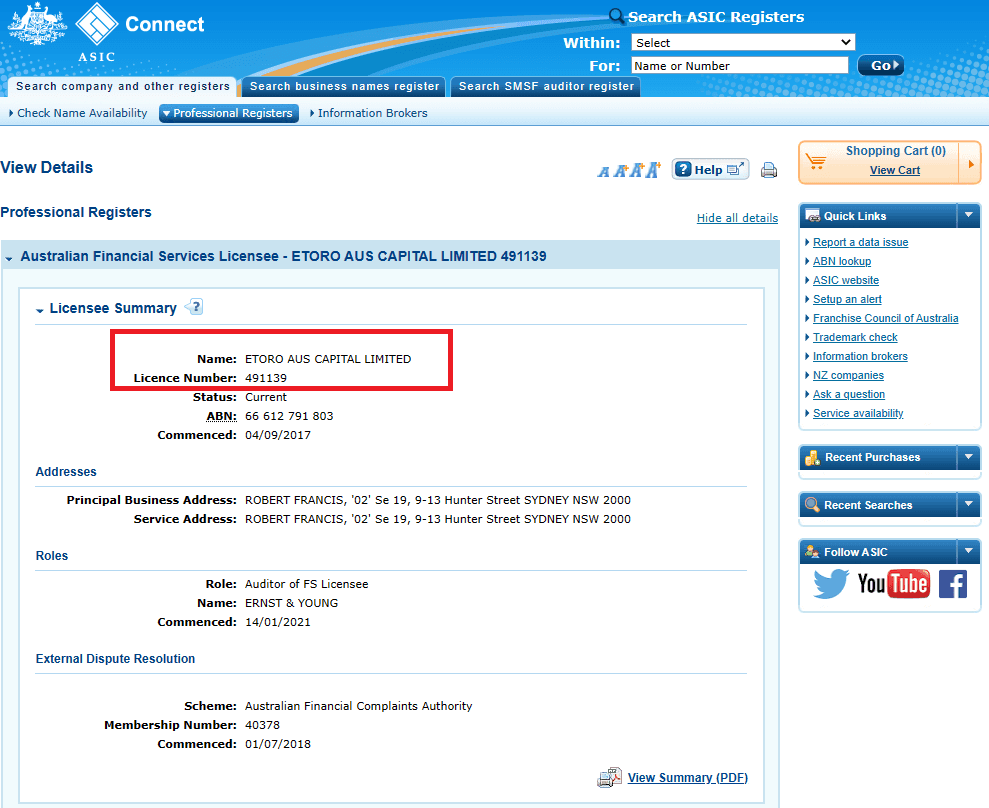
Task: Click the diamond-shaped Connect logo
Action: pos(97,24)
